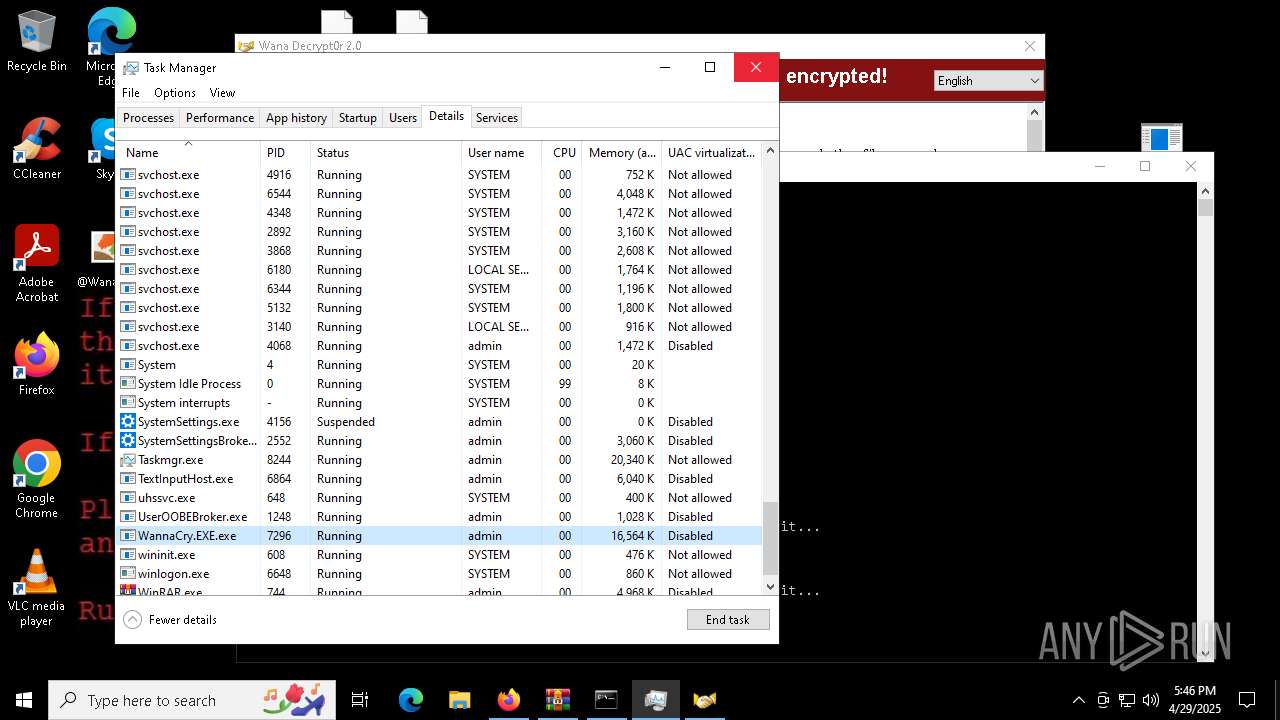Viewport: 1280px width, 720px height.
Task: Sort by the Status column header
Action: pyautogui.click(x=386, y=153)
